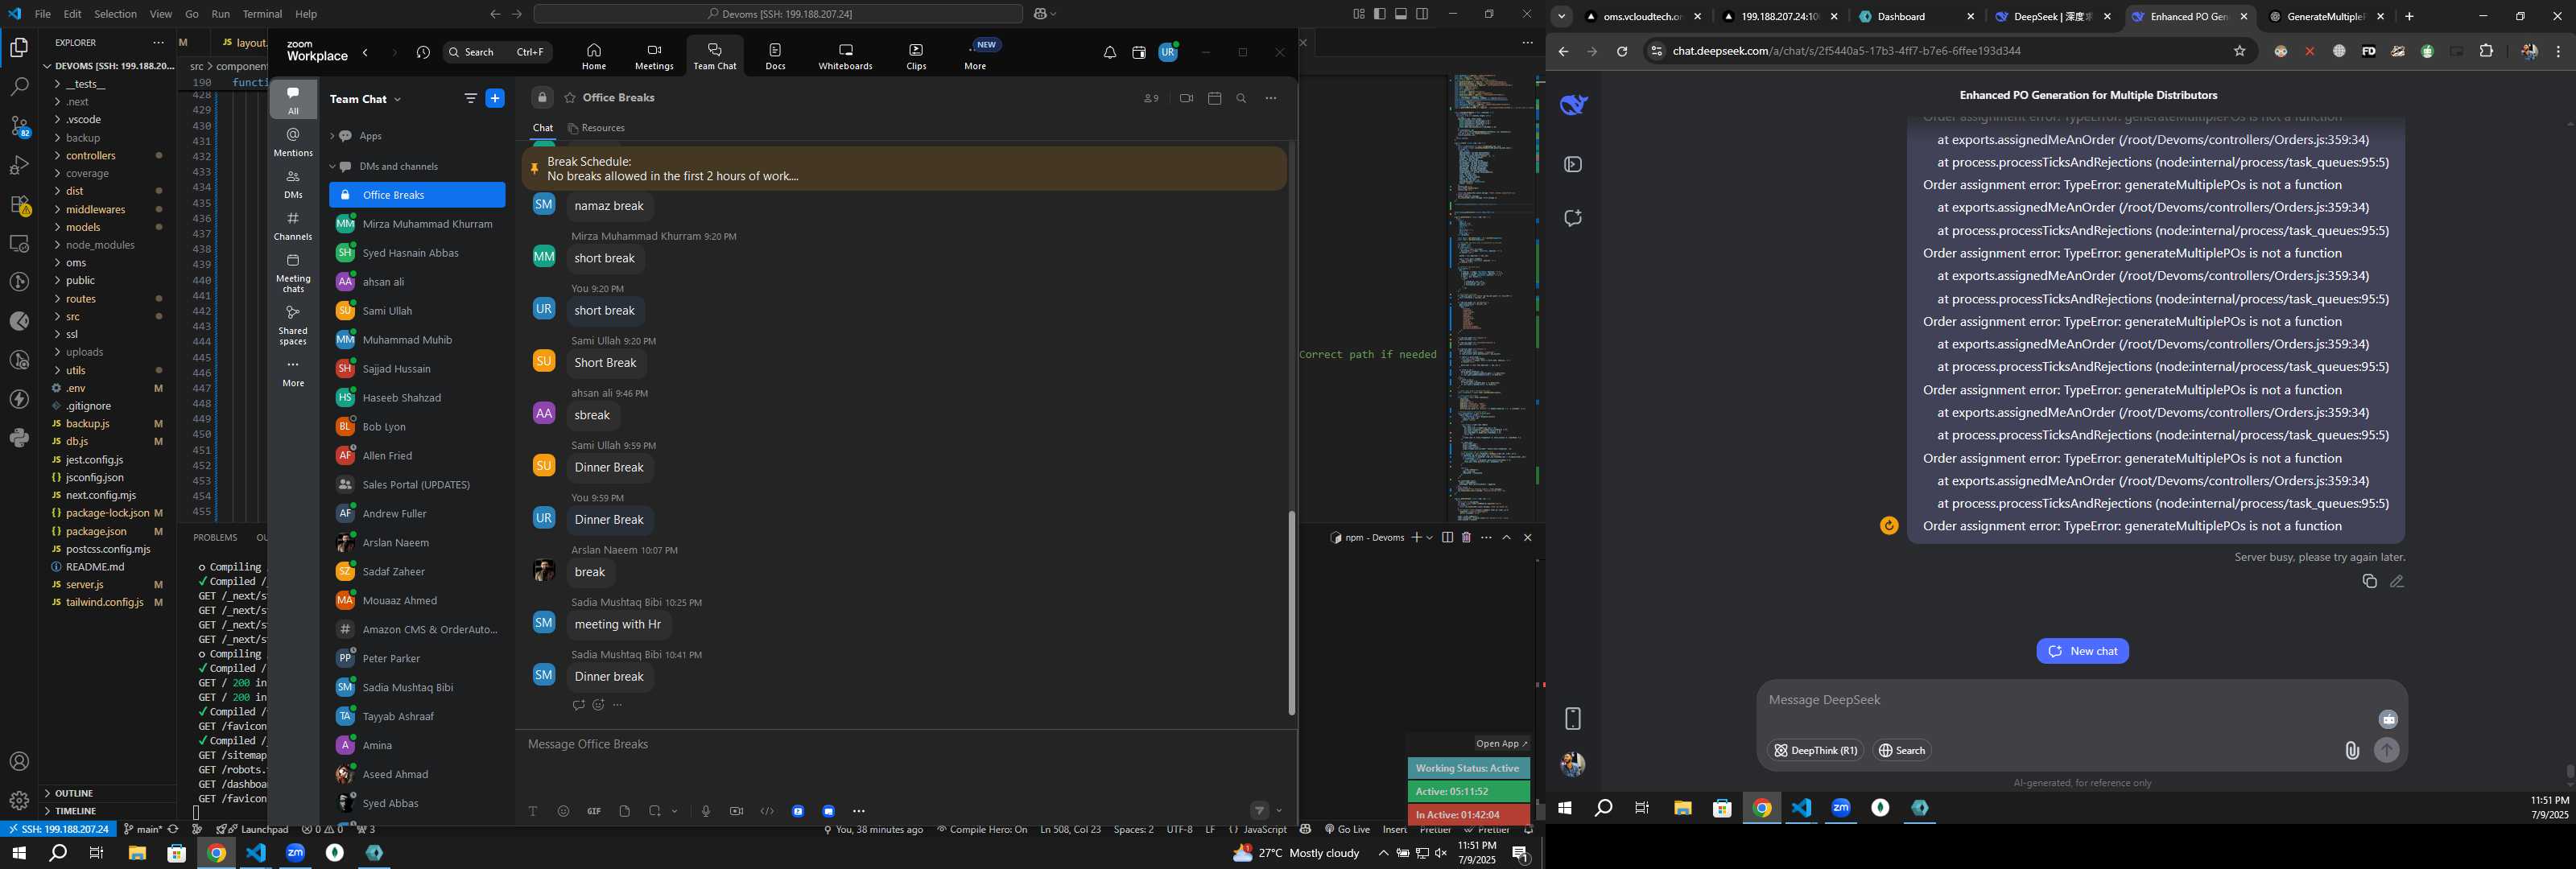Open Channels section in Zoom sidebar
2576x869 pixels.
pyautogui.click(x=293, y=226)
